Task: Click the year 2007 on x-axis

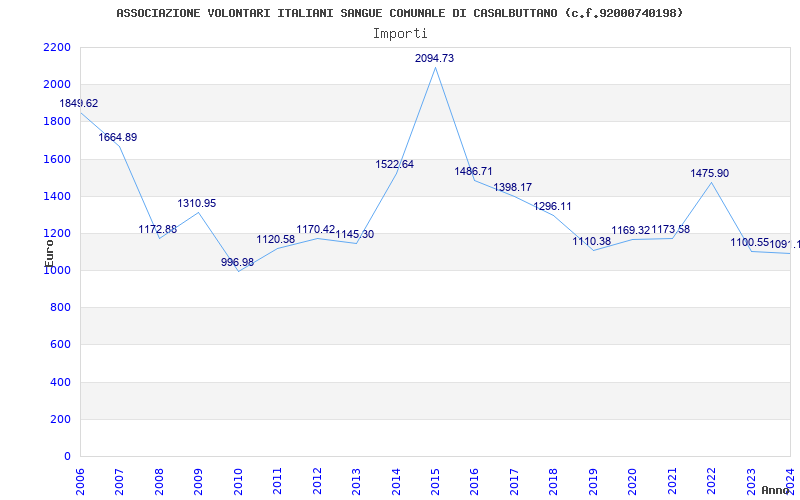Action: point(119,481)
